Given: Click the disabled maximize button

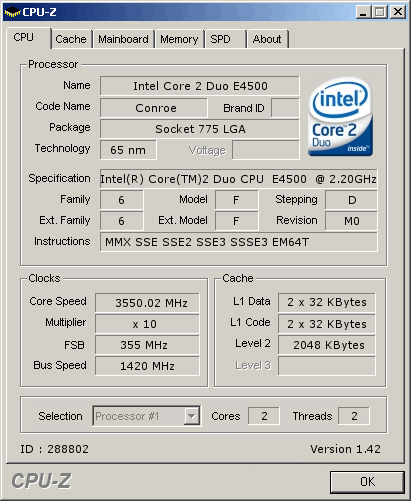Looking at the screenshot, I should point(380,12).
